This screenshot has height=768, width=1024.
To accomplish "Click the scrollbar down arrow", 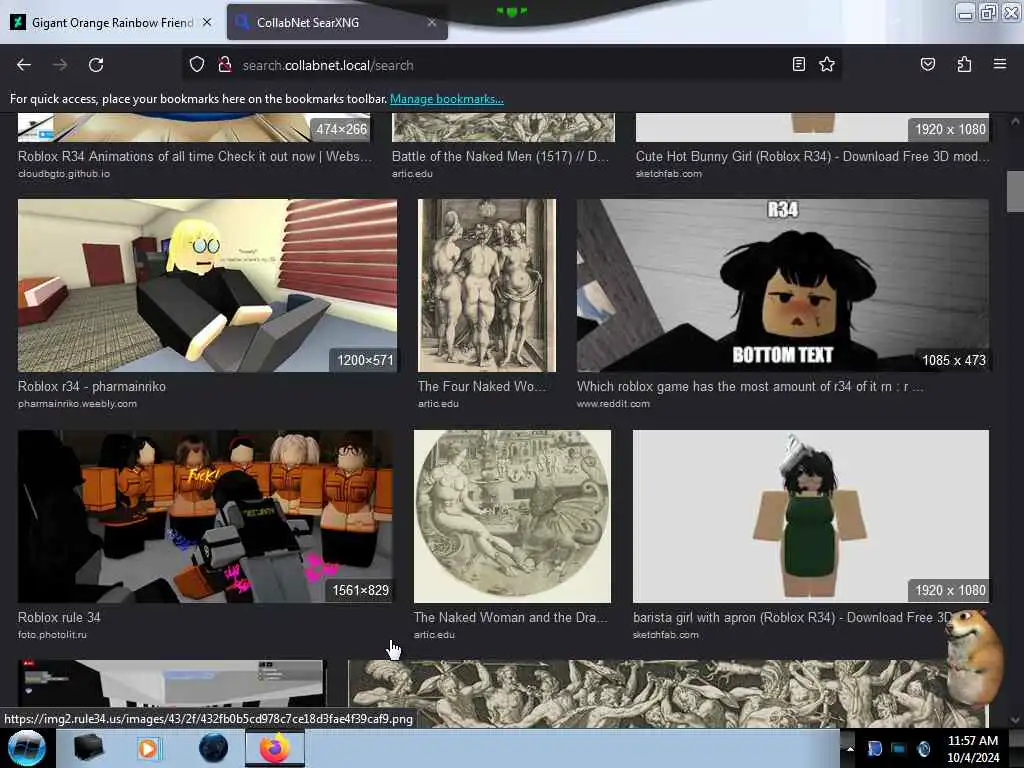I will 1014,720.
